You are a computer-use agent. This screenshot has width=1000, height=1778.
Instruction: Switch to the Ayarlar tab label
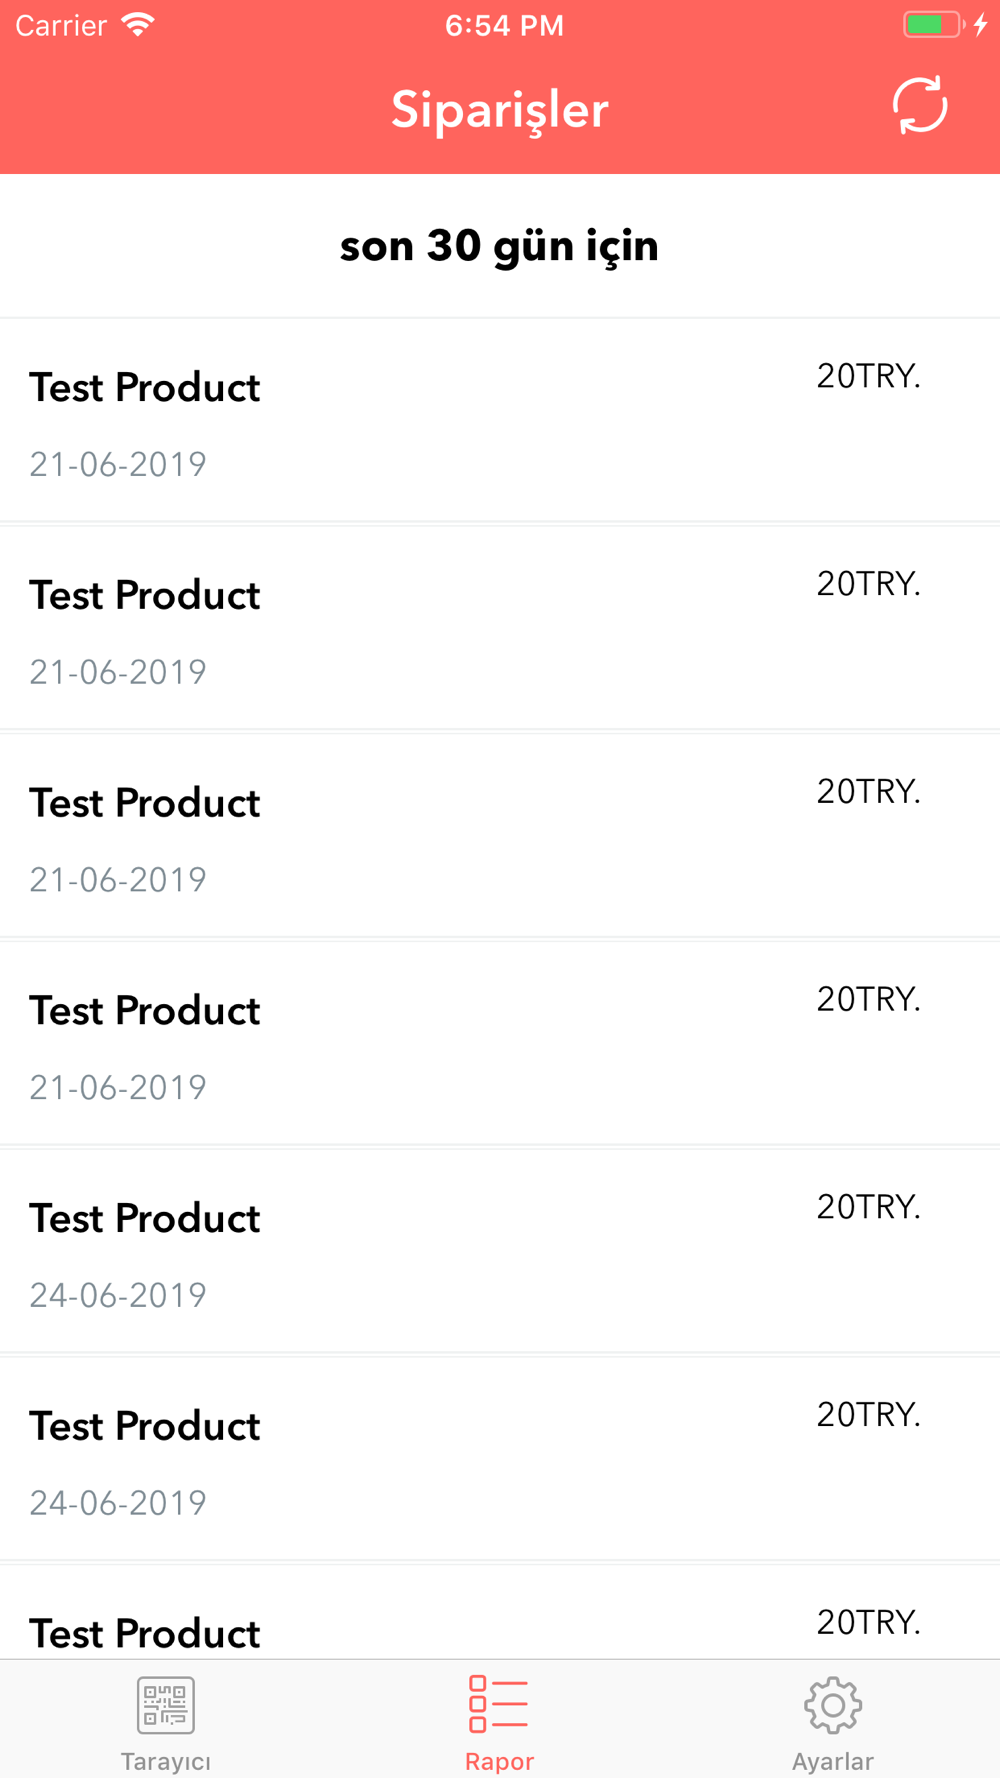[x=833, y=1761]
